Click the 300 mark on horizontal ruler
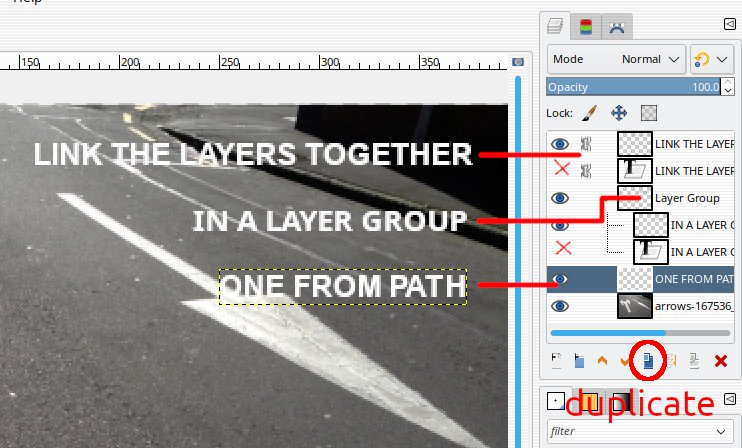The image size is (742, 448). pyautogui.click(x=330, y=62)
